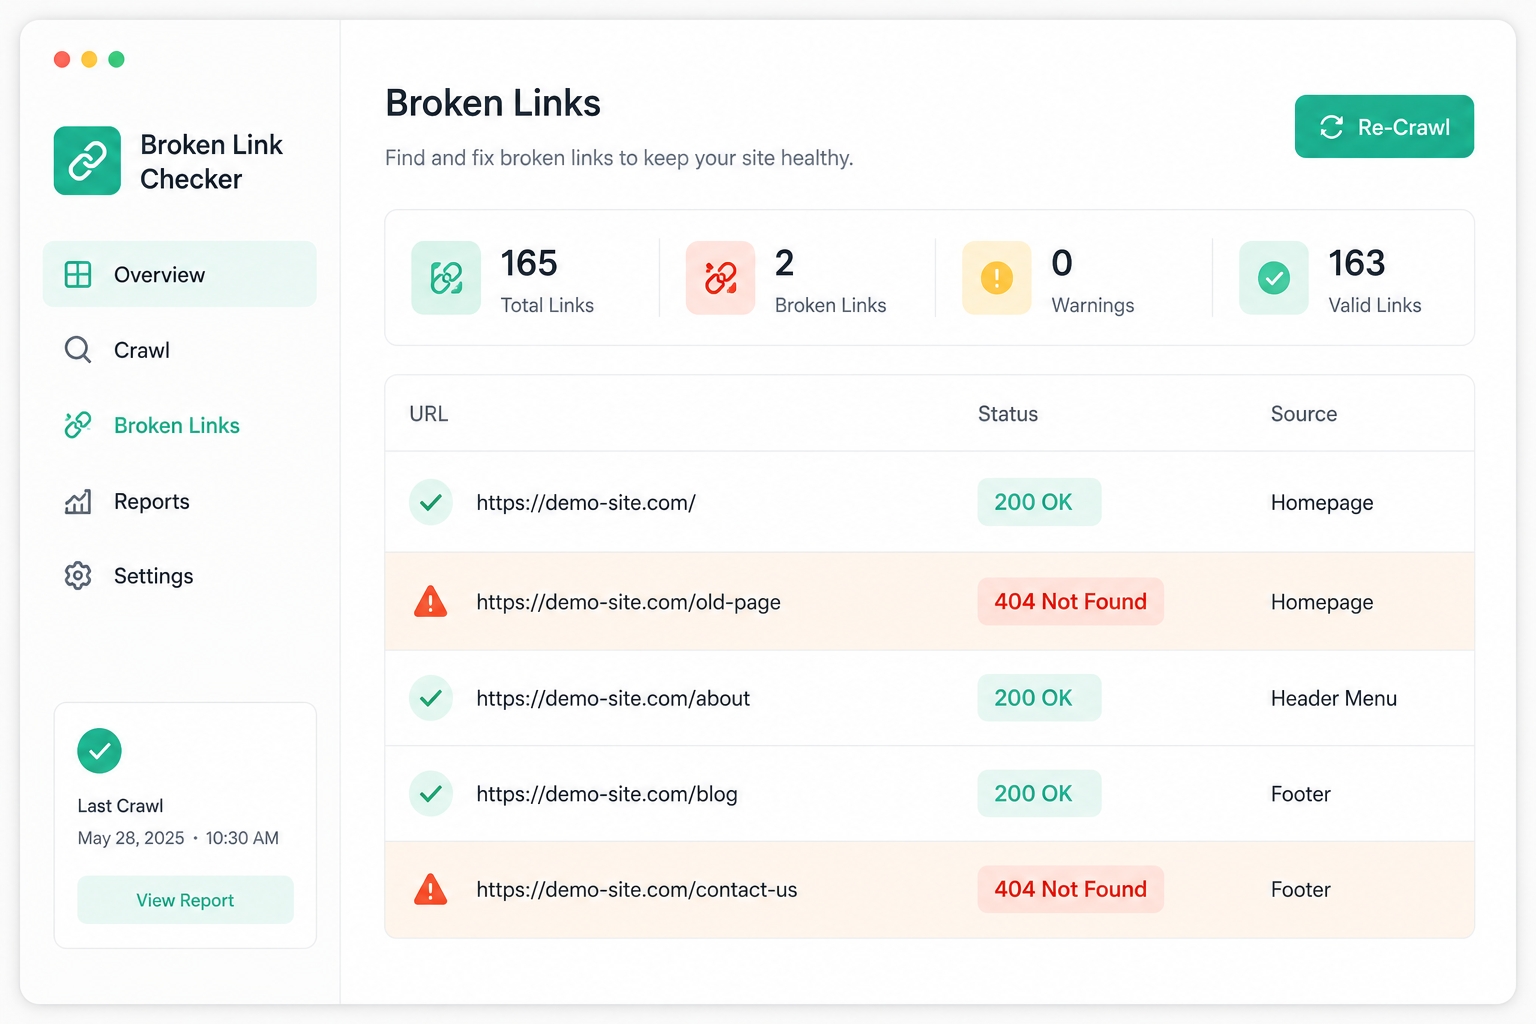Click the Status column header
The image size is (1536, 1024).
point(1008,414)
